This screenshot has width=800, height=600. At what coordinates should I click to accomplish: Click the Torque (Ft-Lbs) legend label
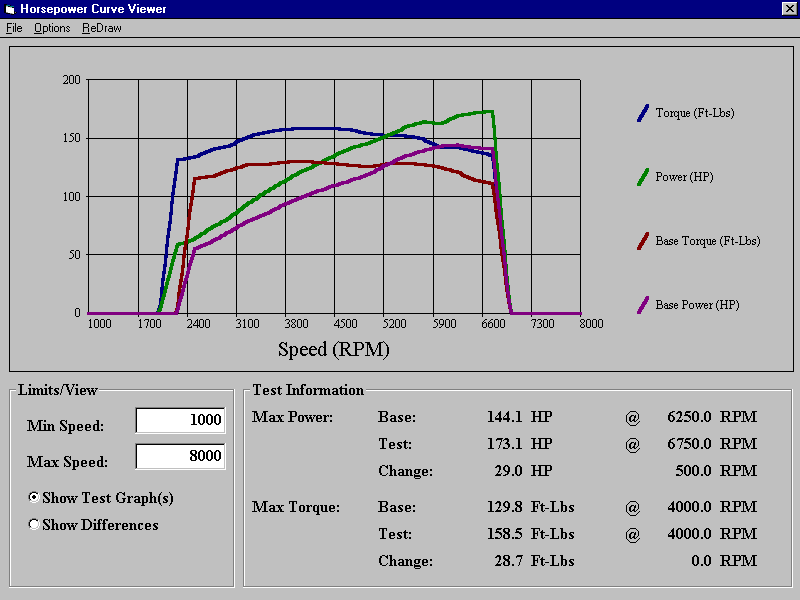694,113
